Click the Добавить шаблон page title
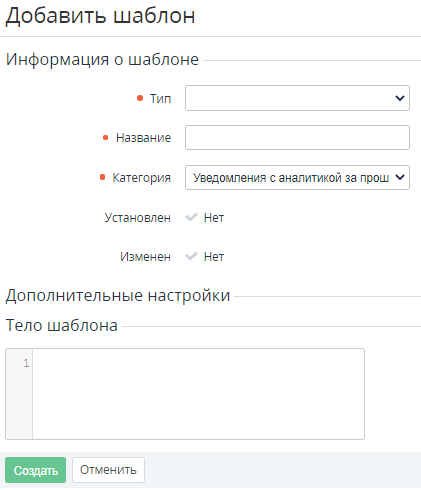This screenshot has width=421, height=490. [x=100, y=15]
